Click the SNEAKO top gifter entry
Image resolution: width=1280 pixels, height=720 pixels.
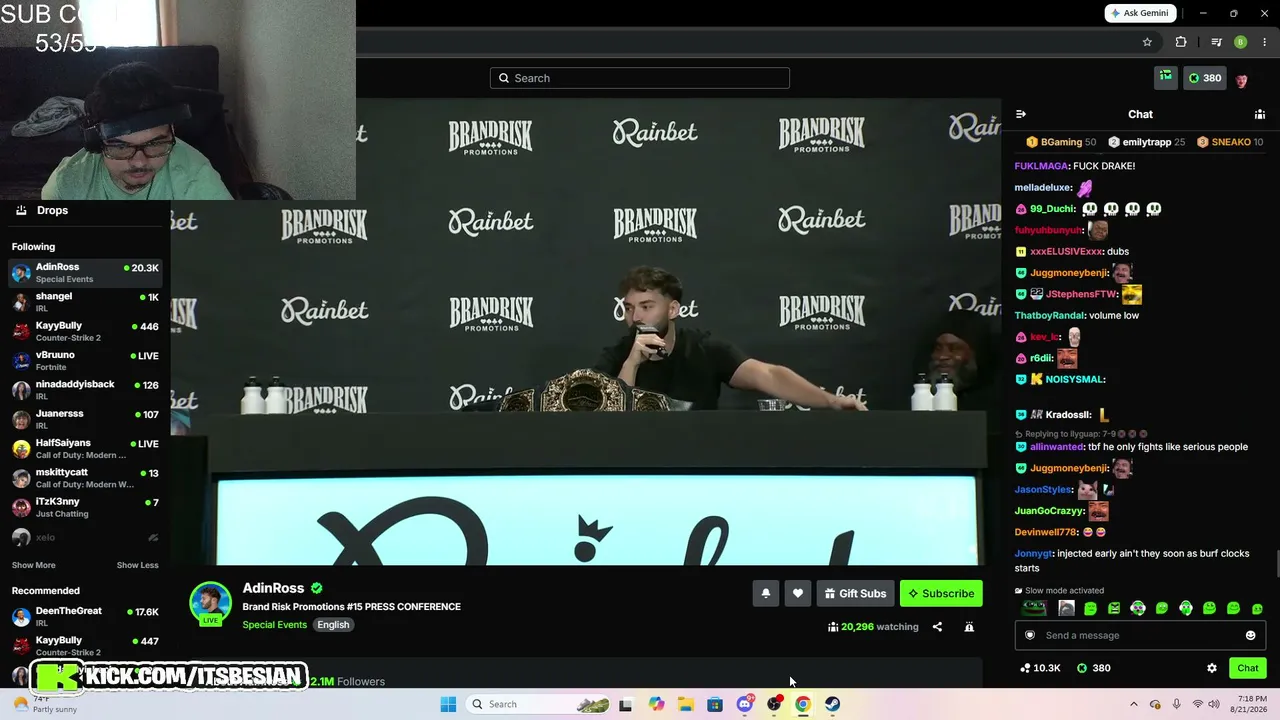pyautogui.click(x=1230, y=142)
